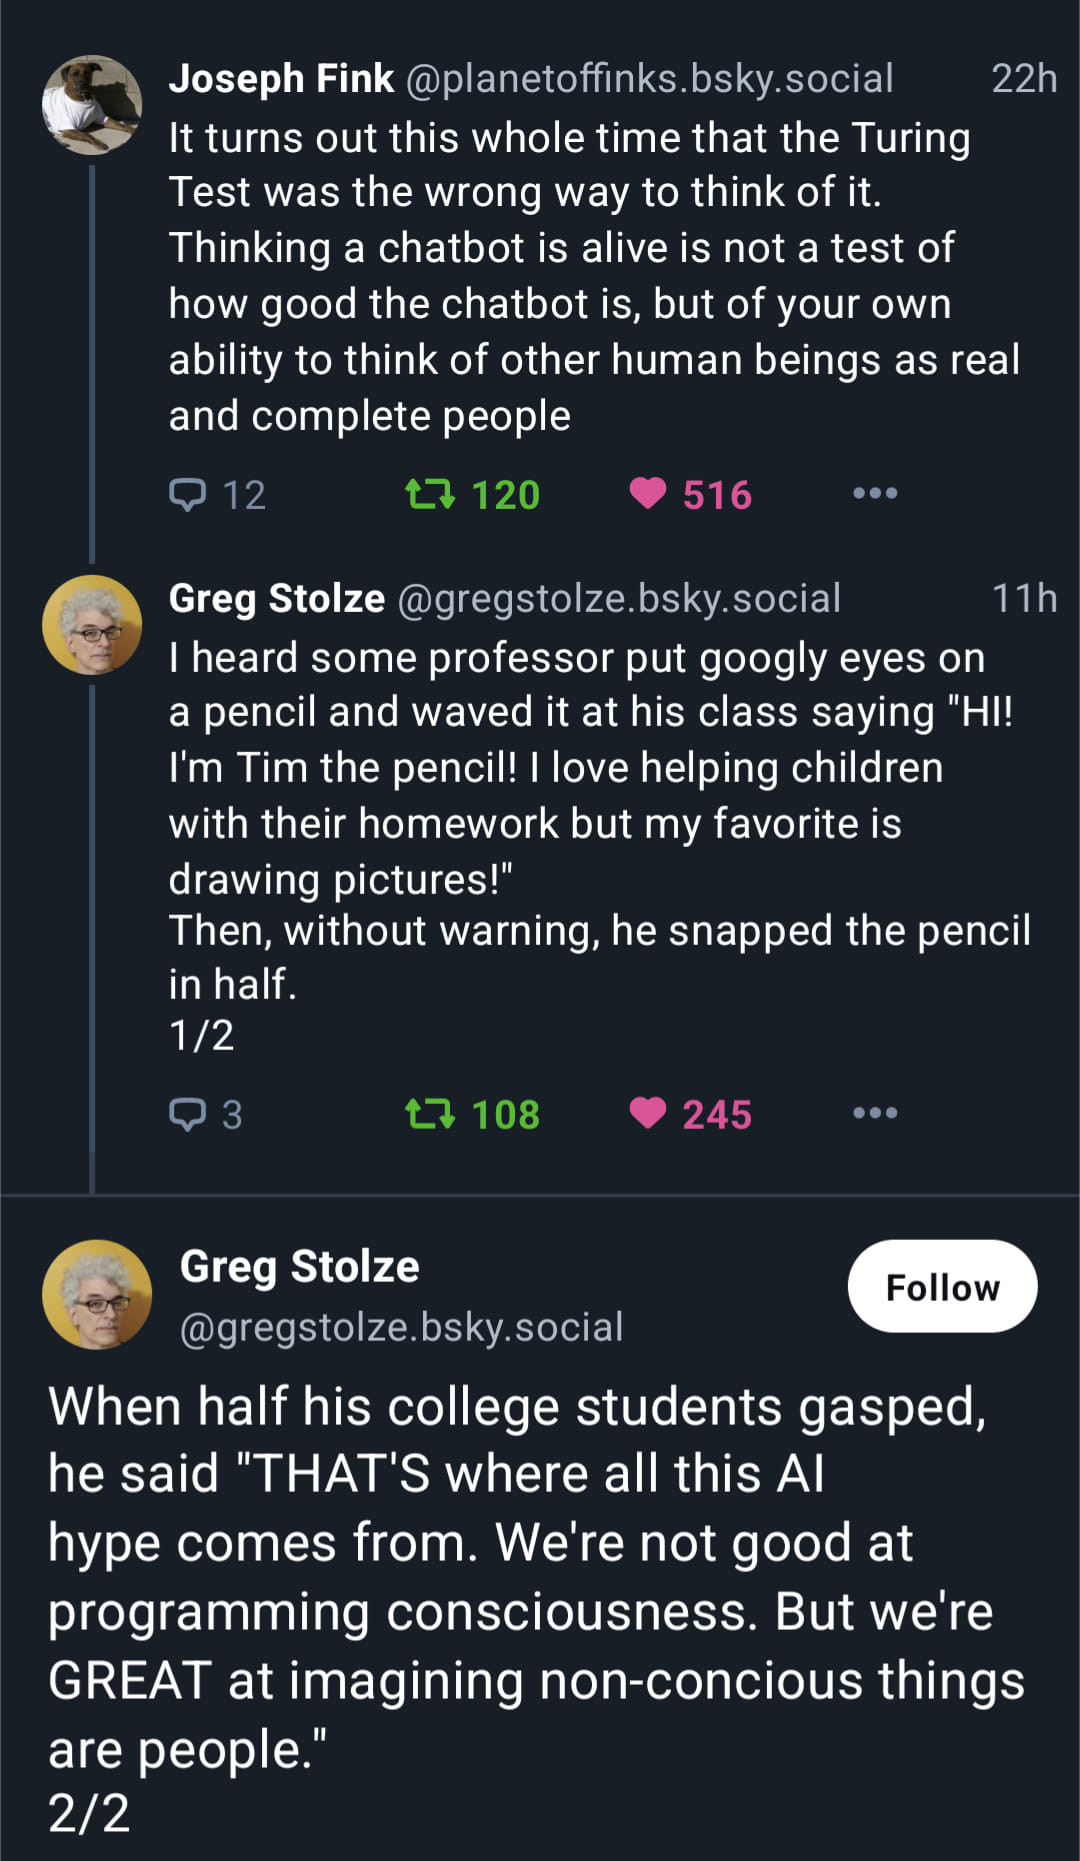Viewport: 1080px width, 1861px height.
Task: Click the 11h timestamp on Stolze's post
Action: click(x=1023, y=598)
